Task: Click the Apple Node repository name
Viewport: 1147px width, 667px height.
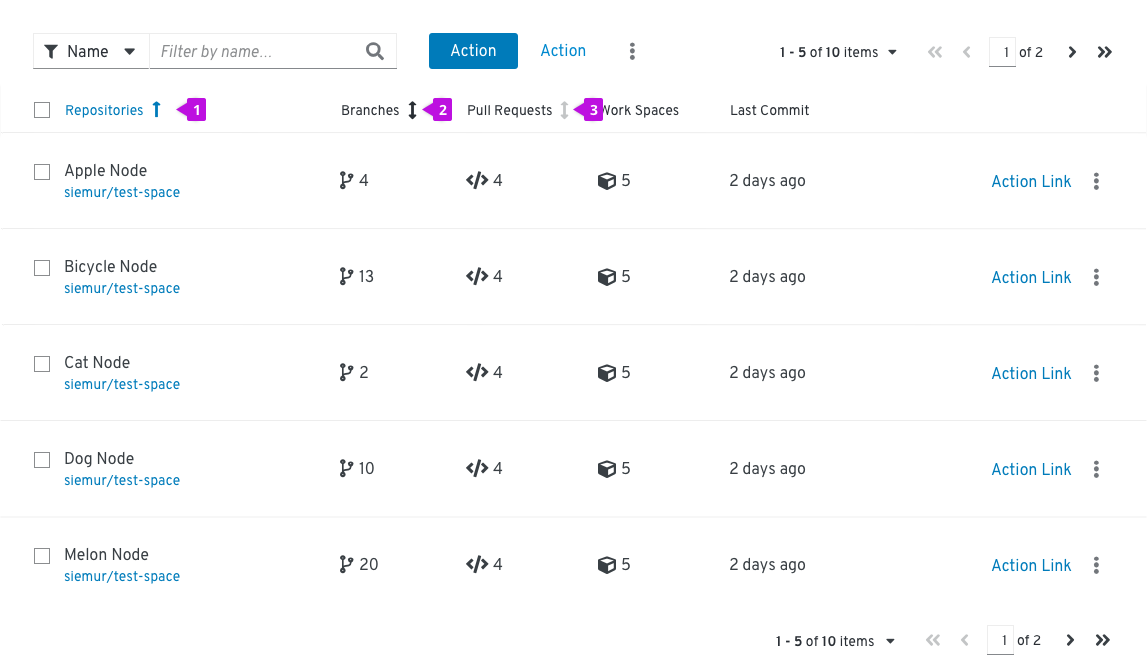Action: pyautogui.click(x=105, y=170)
